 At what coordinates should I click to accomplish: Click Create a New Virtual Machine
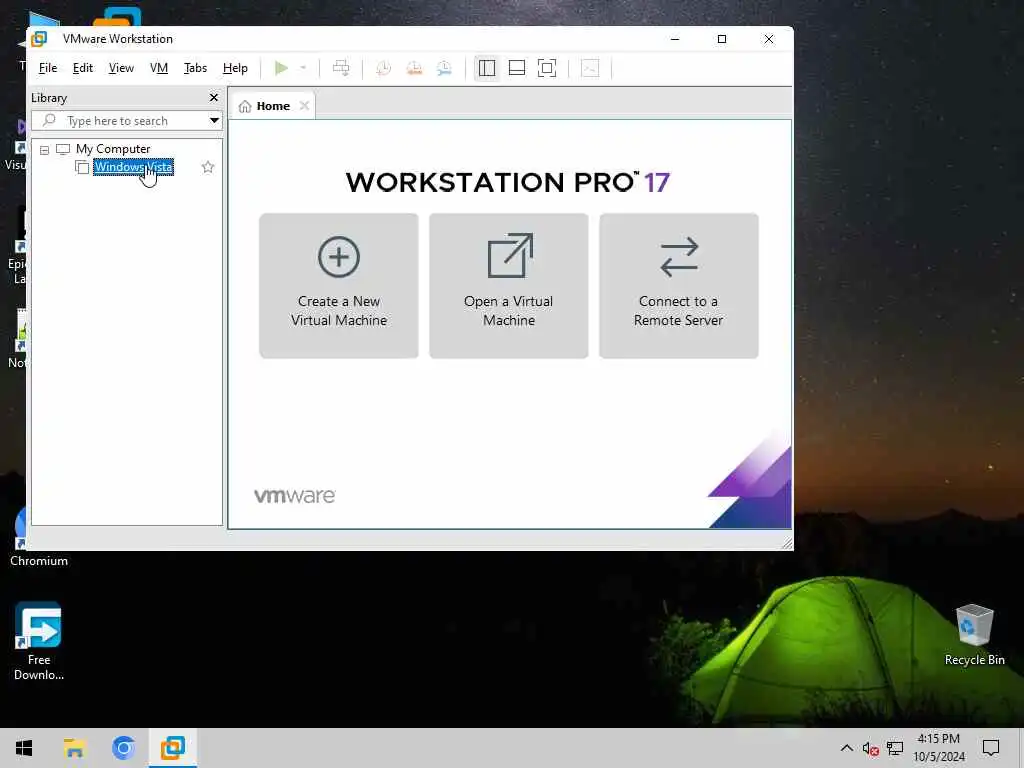pos(339,285)
